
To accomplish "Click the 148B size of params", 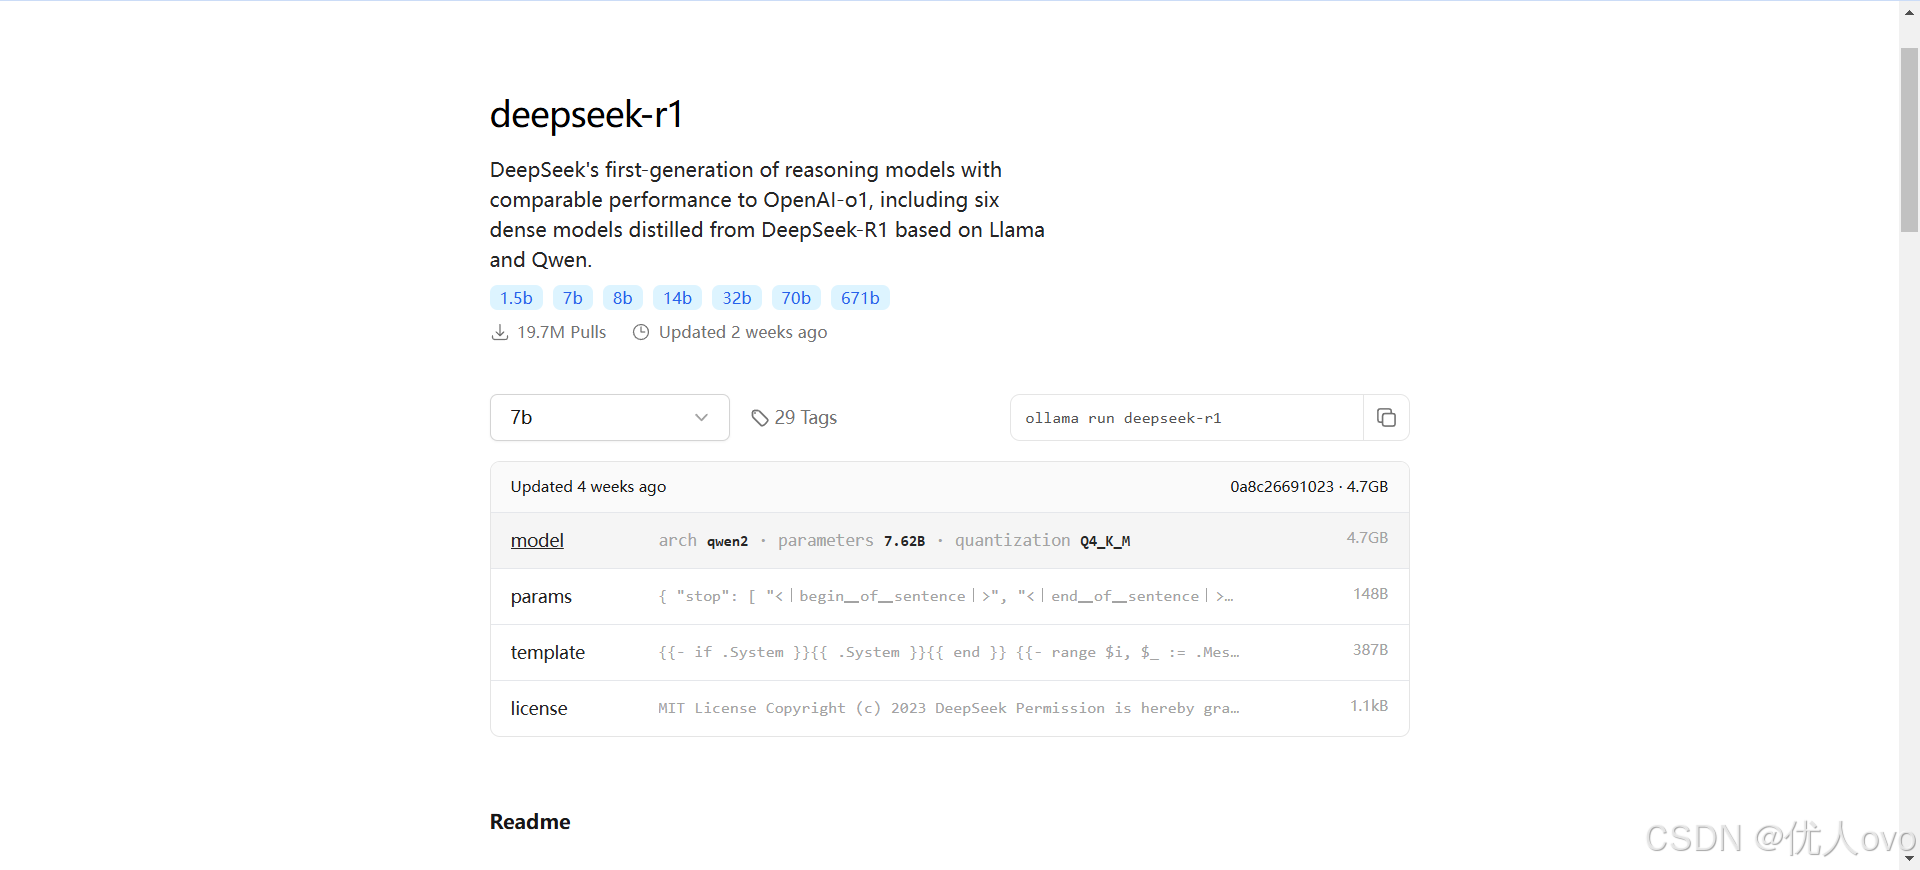I will click(x=1370, y=594).
